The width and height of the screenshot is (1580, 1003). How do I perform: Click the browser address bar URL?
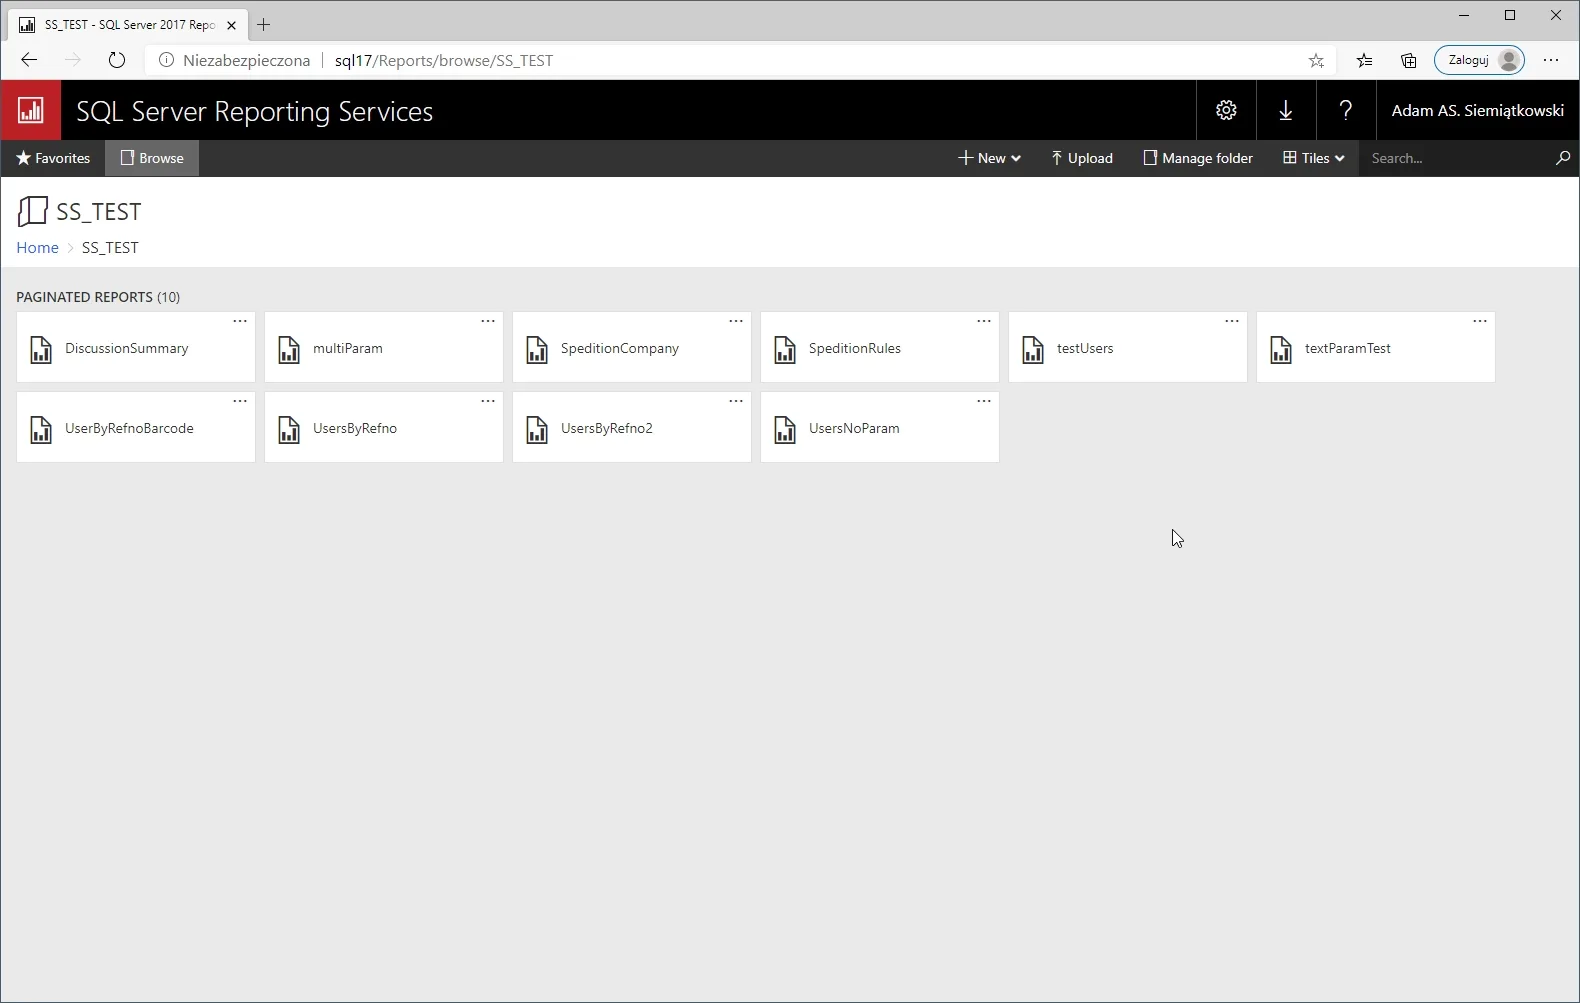[443, 60]
